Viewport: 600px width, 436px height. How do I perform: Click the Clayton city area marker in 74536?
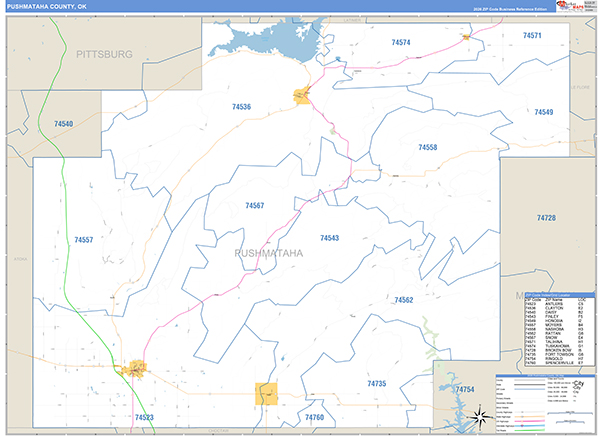point(302,96)
